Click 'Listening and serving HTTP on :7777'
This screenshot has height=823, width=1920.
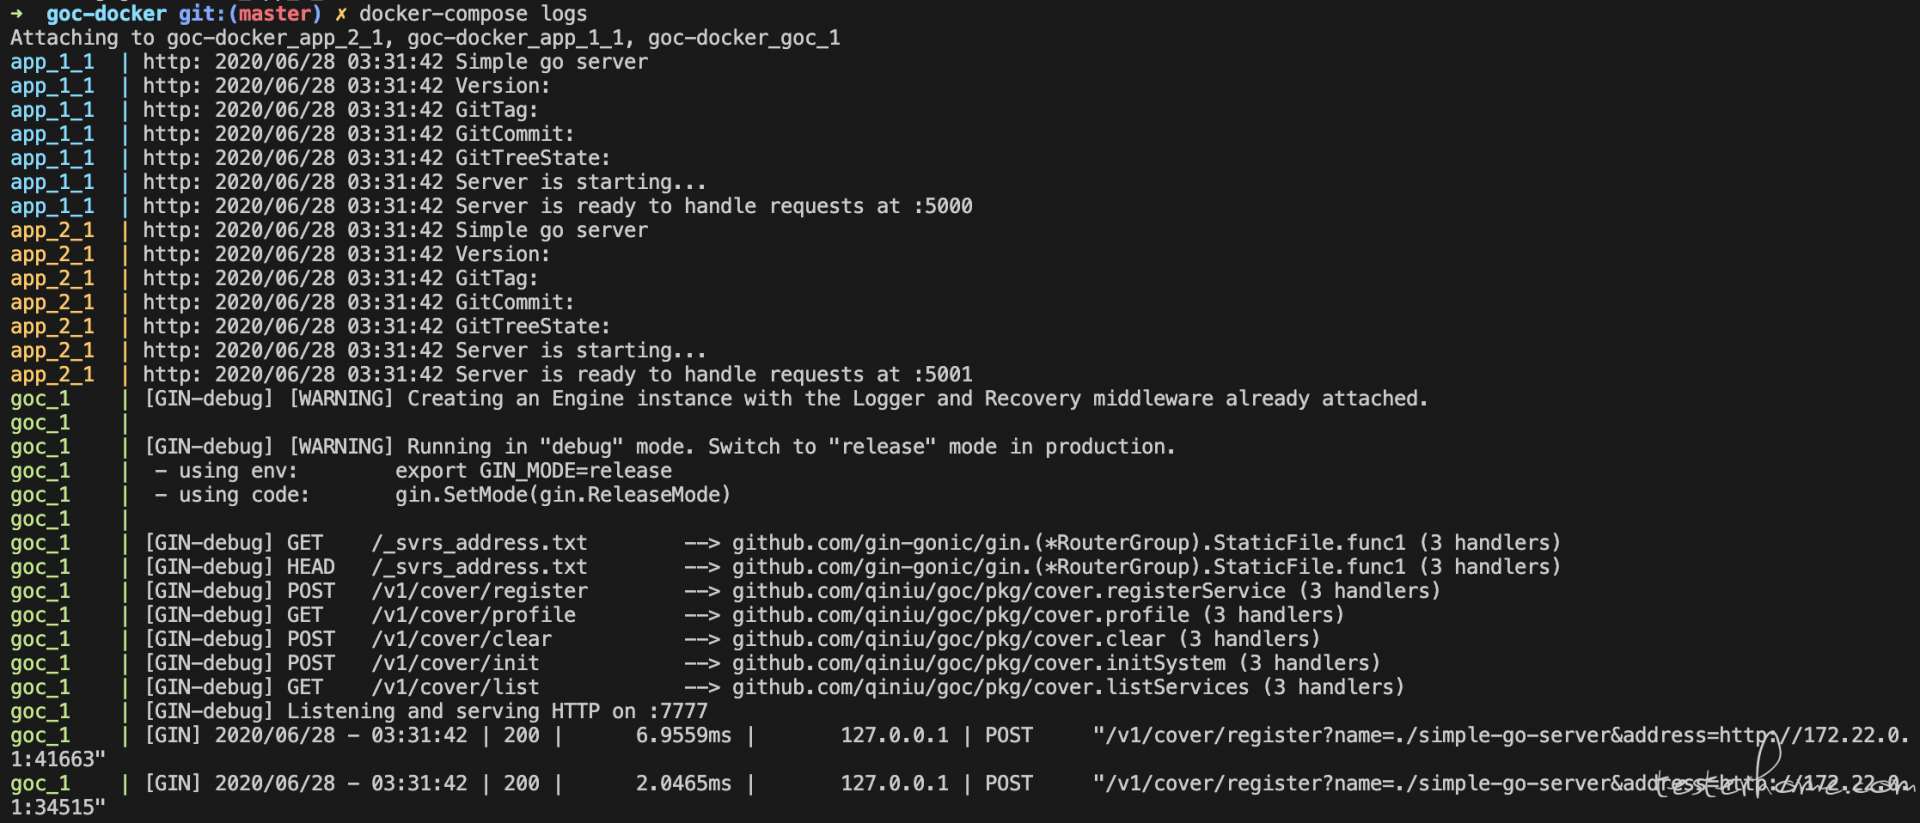(497, 711)
